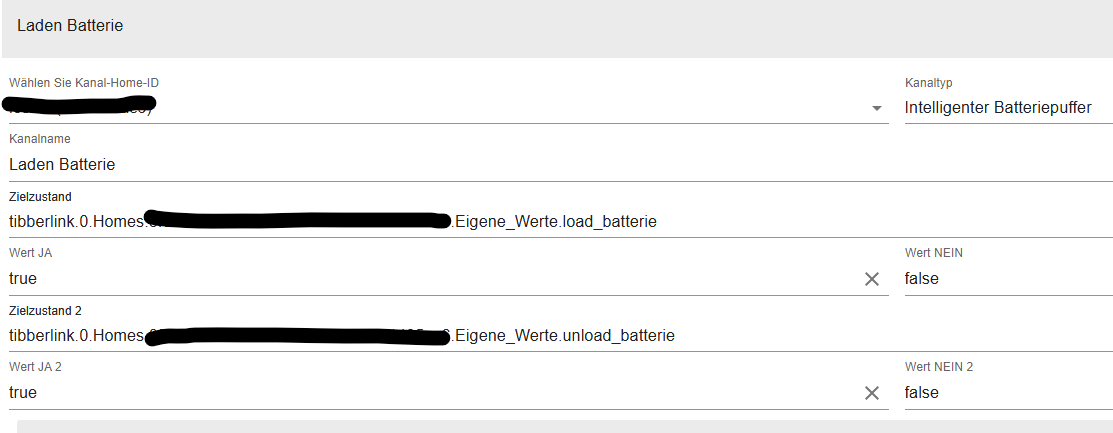Screen dimensions: 1113x433
Task: Click the redacted Kanal-Home-ID selected value
Action: coord(80,106)
